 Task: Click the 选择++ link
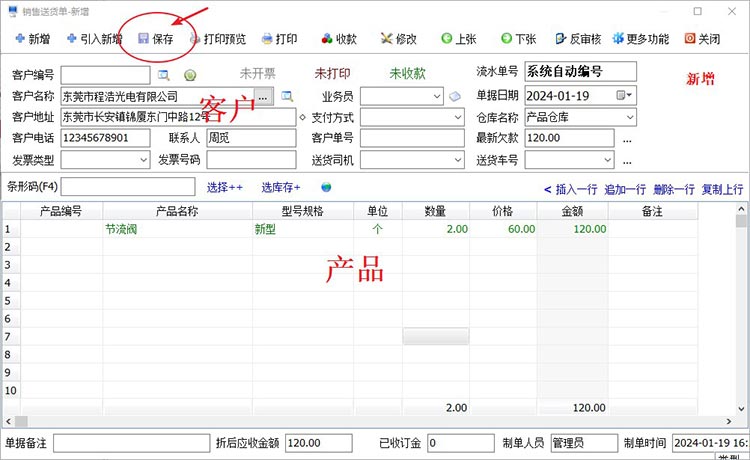coord(225,187)
